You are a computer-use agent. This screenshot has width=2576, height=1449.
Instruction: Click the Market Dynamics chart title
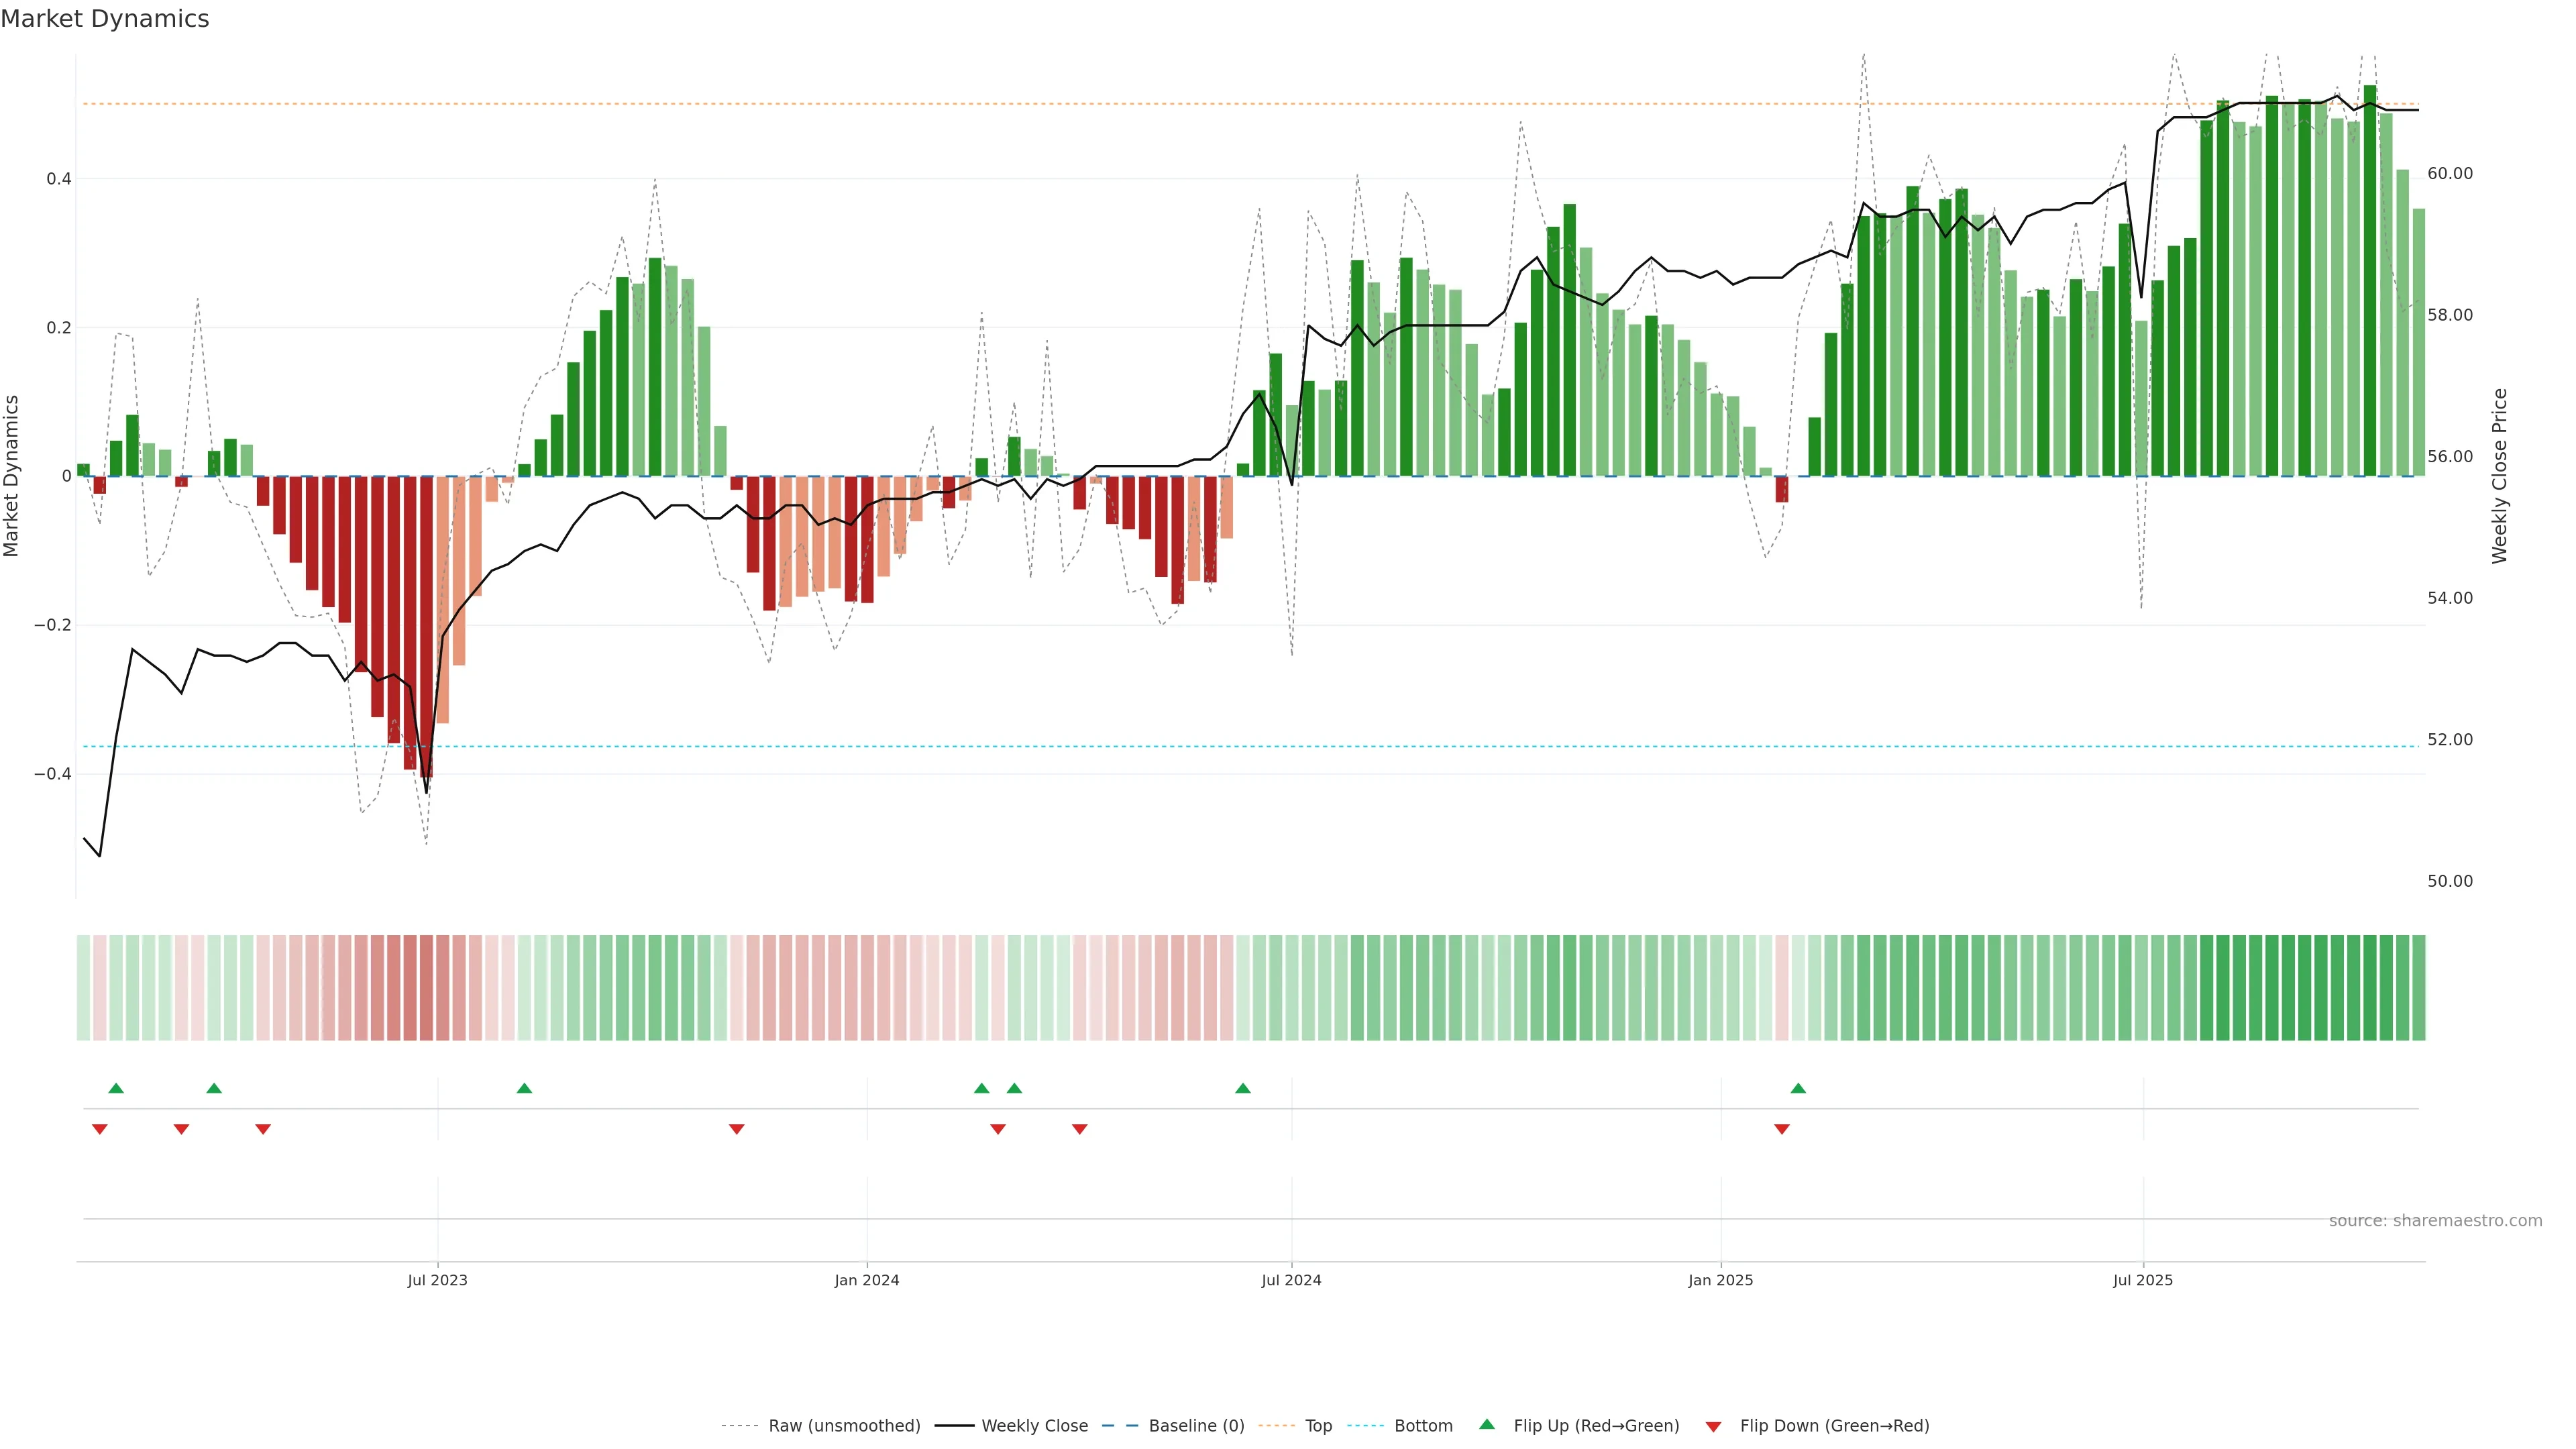pyautogui.click(x=105, y=19)
